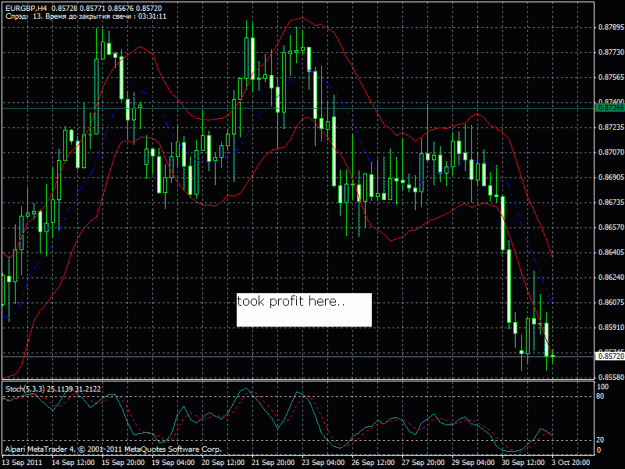Click the 0.87730 price scale label
Image resolution: width=625 pixels, height=469 pixels.
(611, 52)
